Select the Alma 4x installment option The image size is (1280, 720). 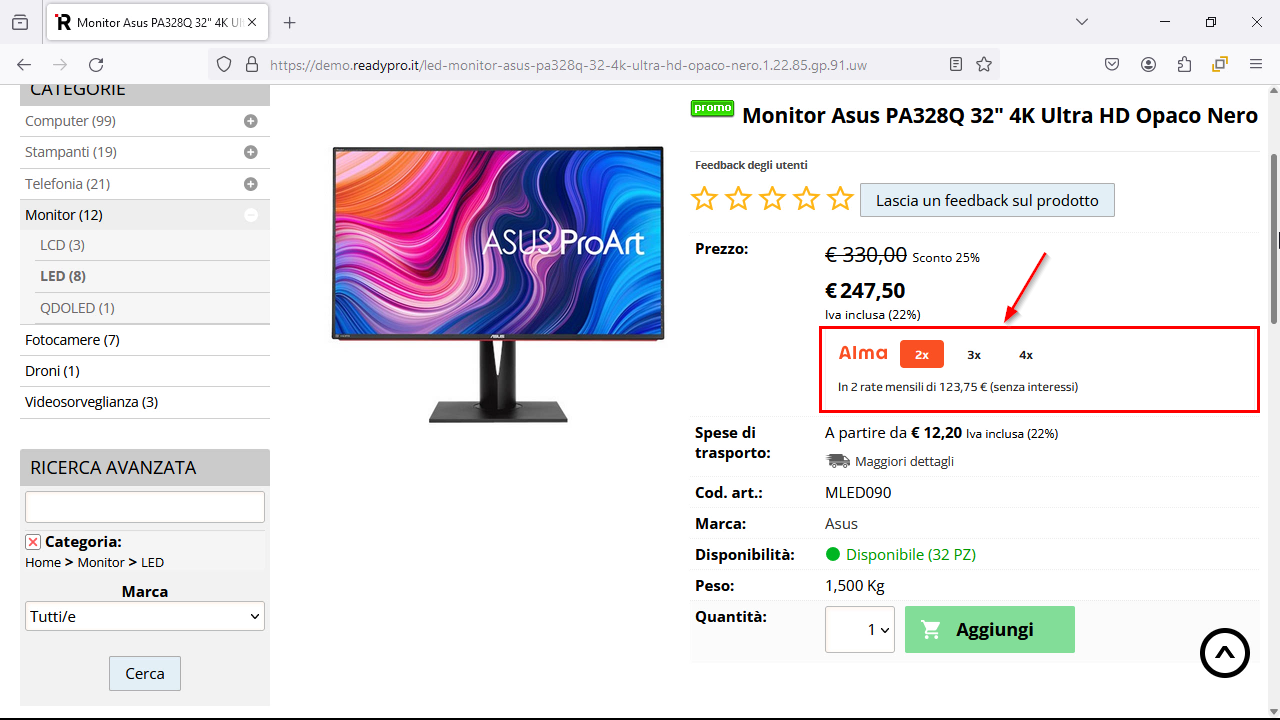point(1026,354)
